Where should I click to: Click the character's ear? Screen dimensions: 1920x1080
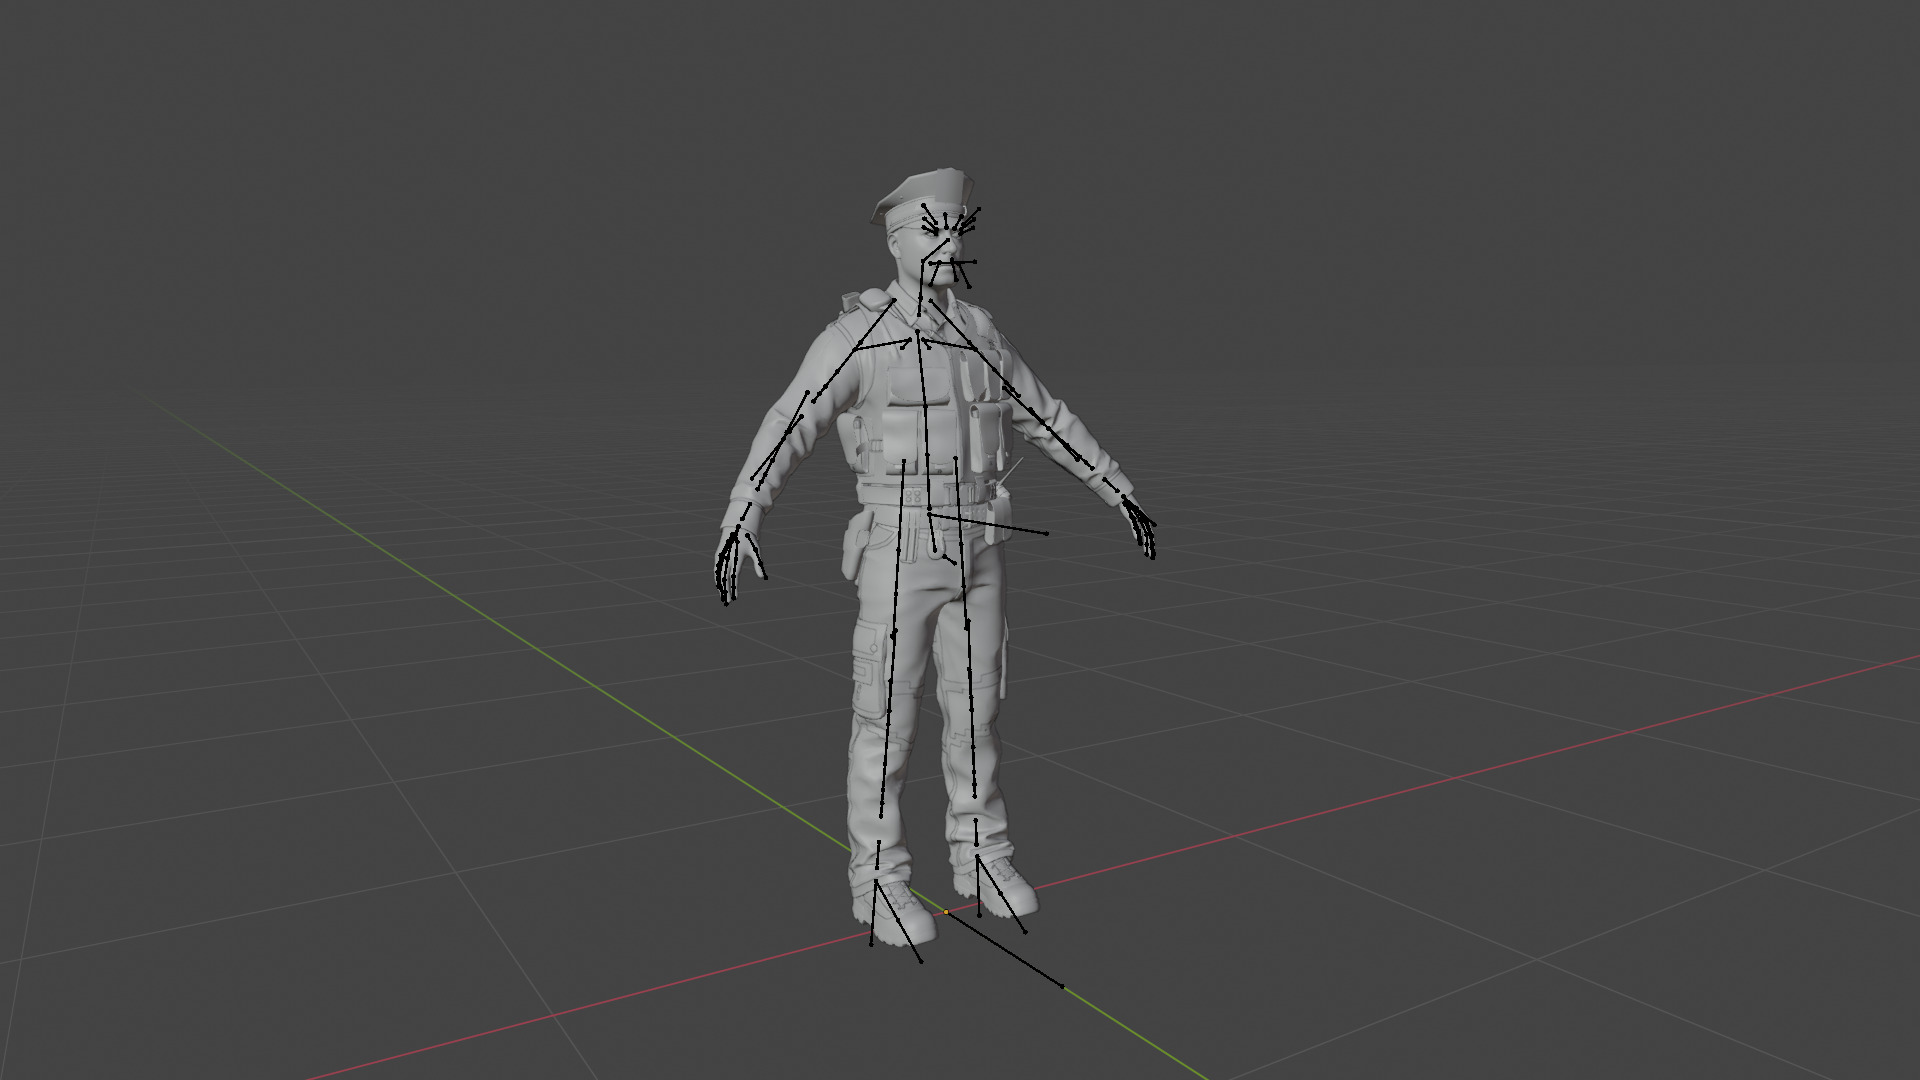(892, 247)
